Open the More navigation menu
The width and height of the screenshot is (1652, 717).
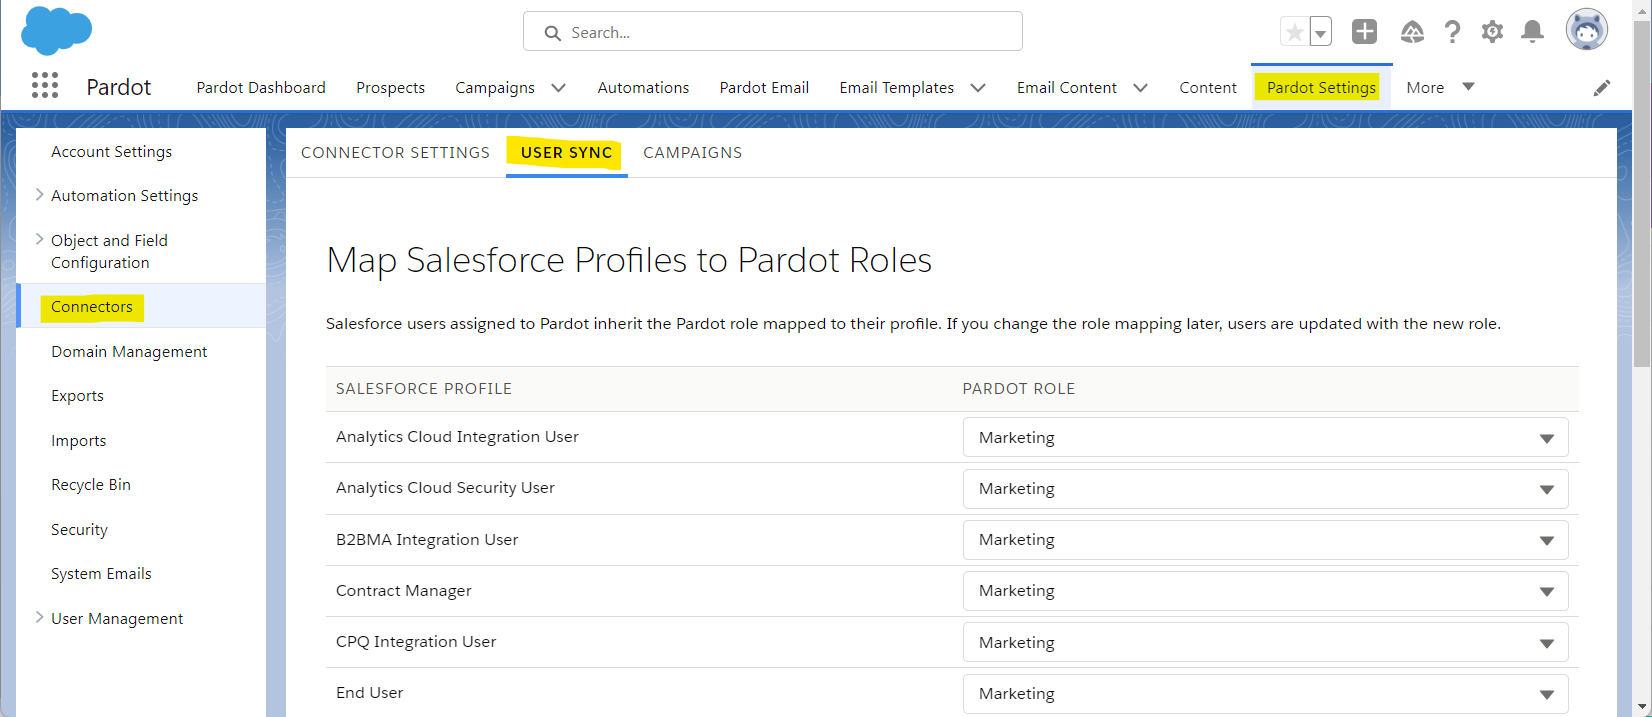pyautogui.click(x=1440, y=88)
